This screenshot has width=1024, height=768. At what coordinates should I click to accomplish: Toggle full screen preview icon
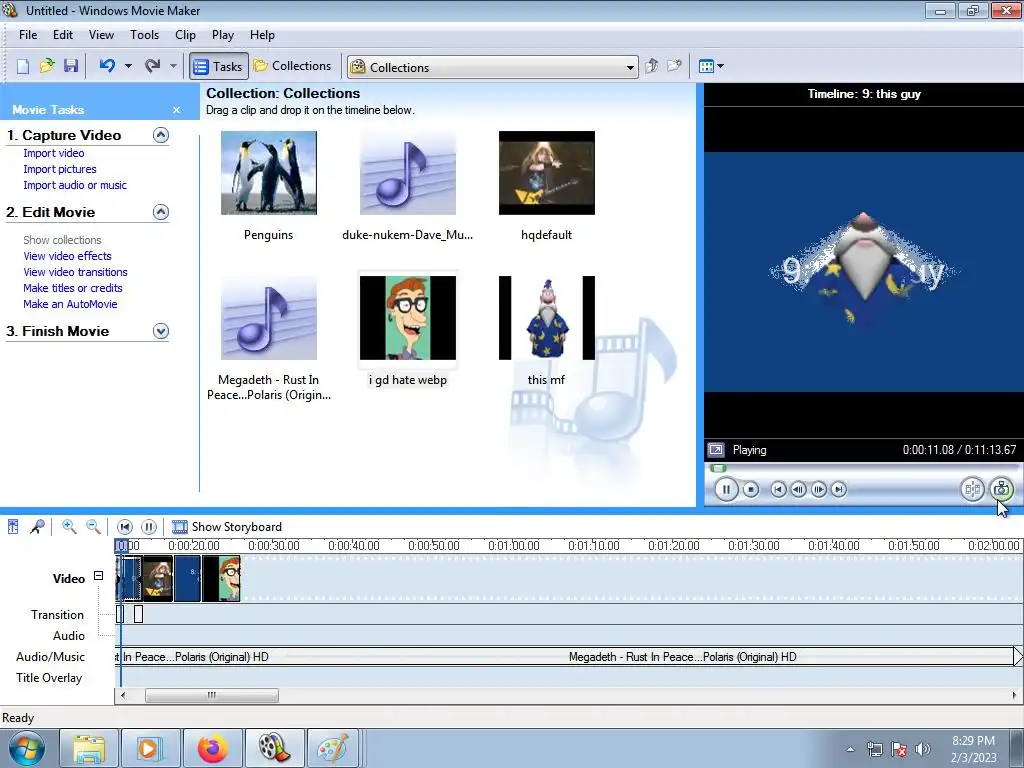tap(716, 450)
